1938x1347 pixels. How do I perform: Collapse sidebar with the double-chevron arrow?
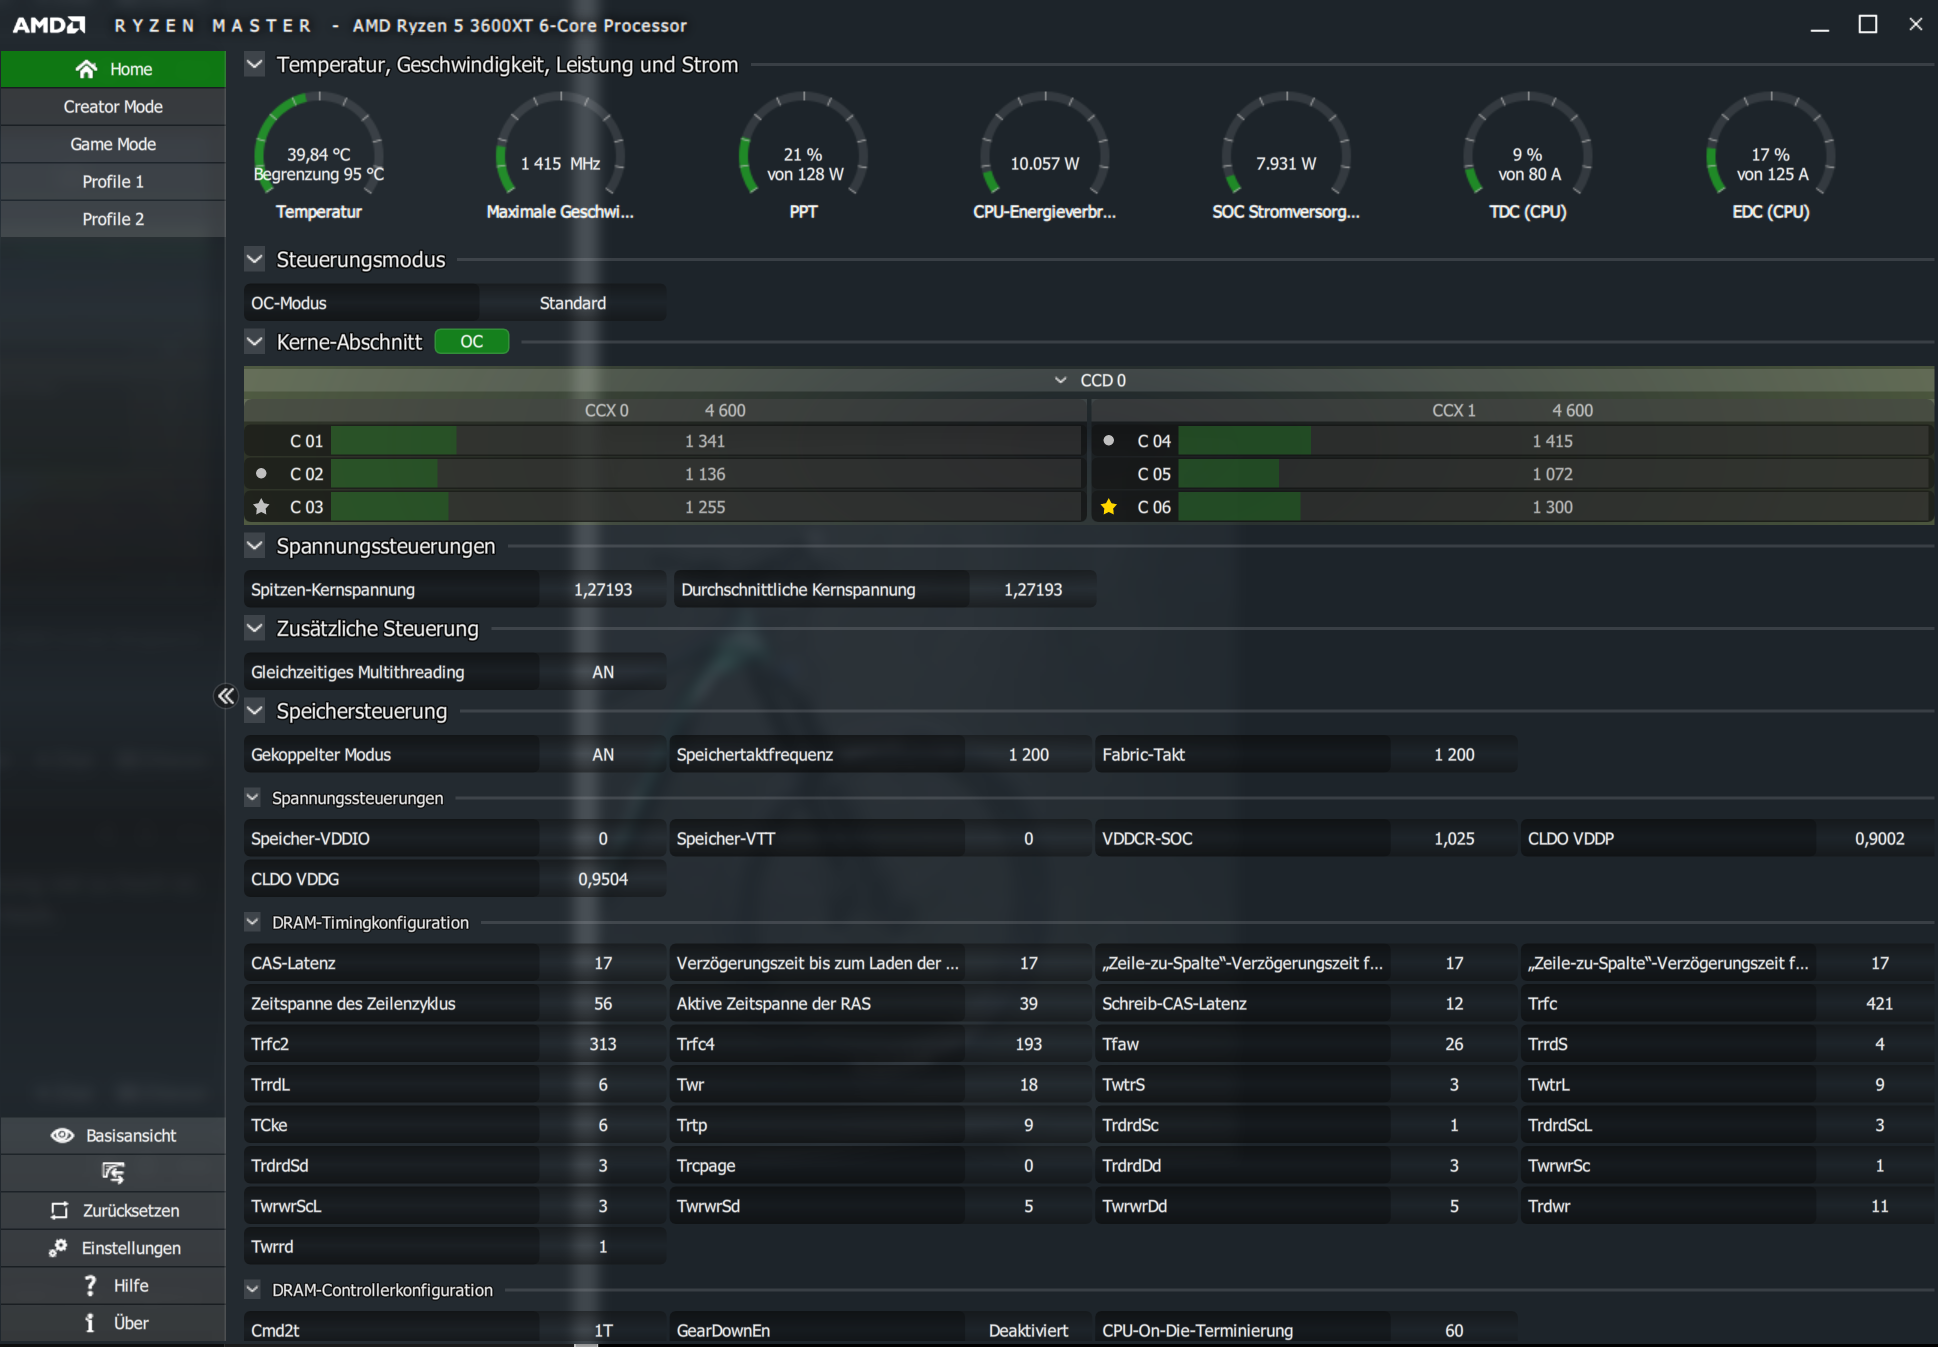pos(226,696)
